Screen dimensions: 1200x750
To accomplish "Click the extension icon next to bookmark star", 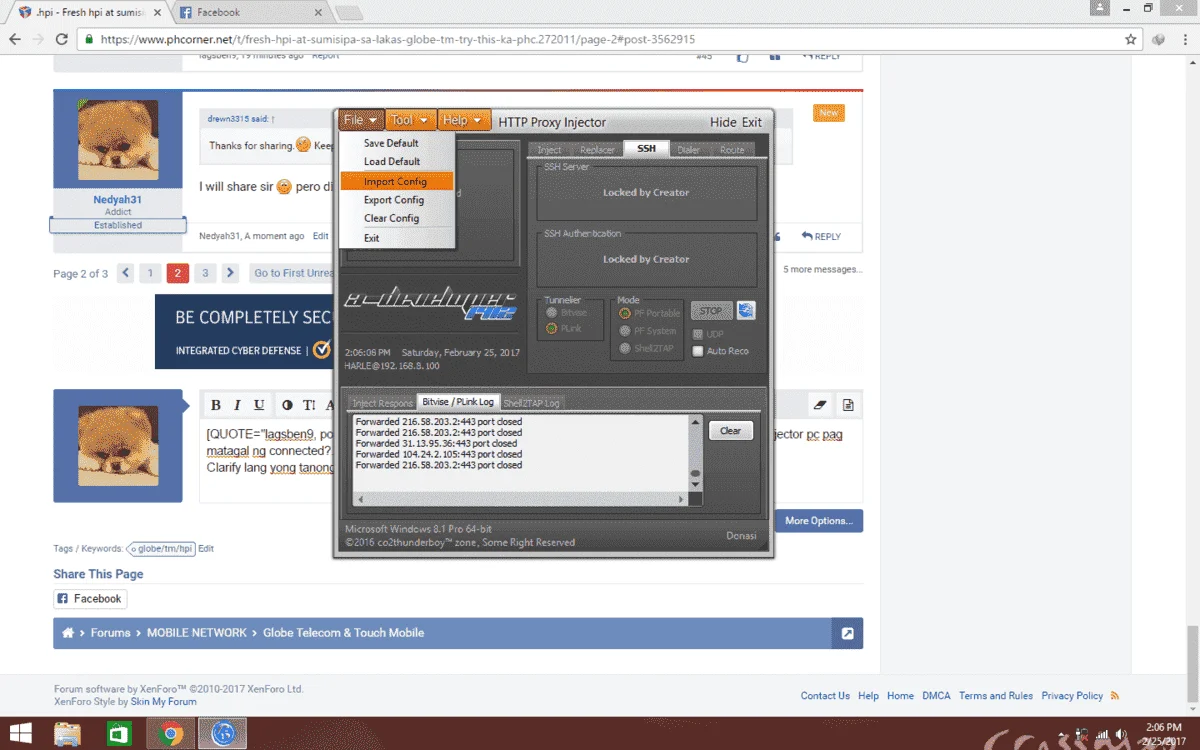I will coord(1158,40).
